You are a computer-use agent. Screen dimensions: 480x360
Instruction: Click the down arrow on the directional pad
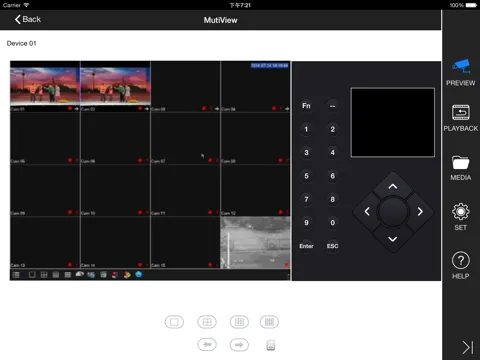click(x=393, y=239)
